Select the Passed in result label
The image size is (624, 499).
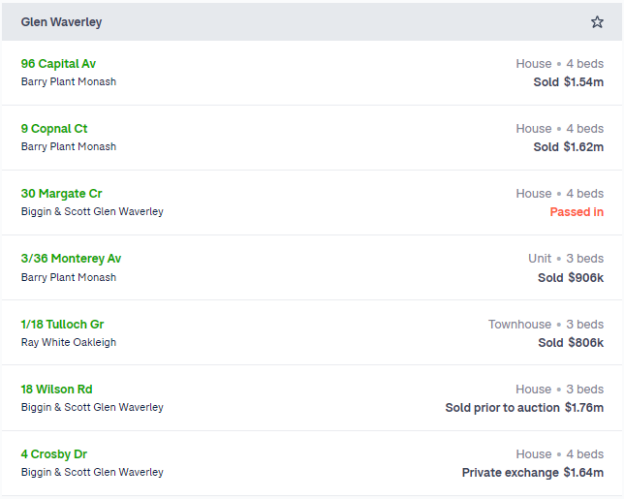[x=577, y=212]
